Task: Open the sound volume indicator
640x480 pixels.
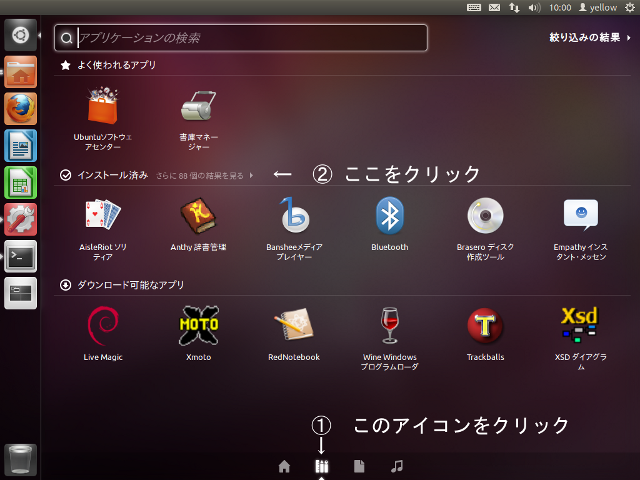Action: pos(534,7)
